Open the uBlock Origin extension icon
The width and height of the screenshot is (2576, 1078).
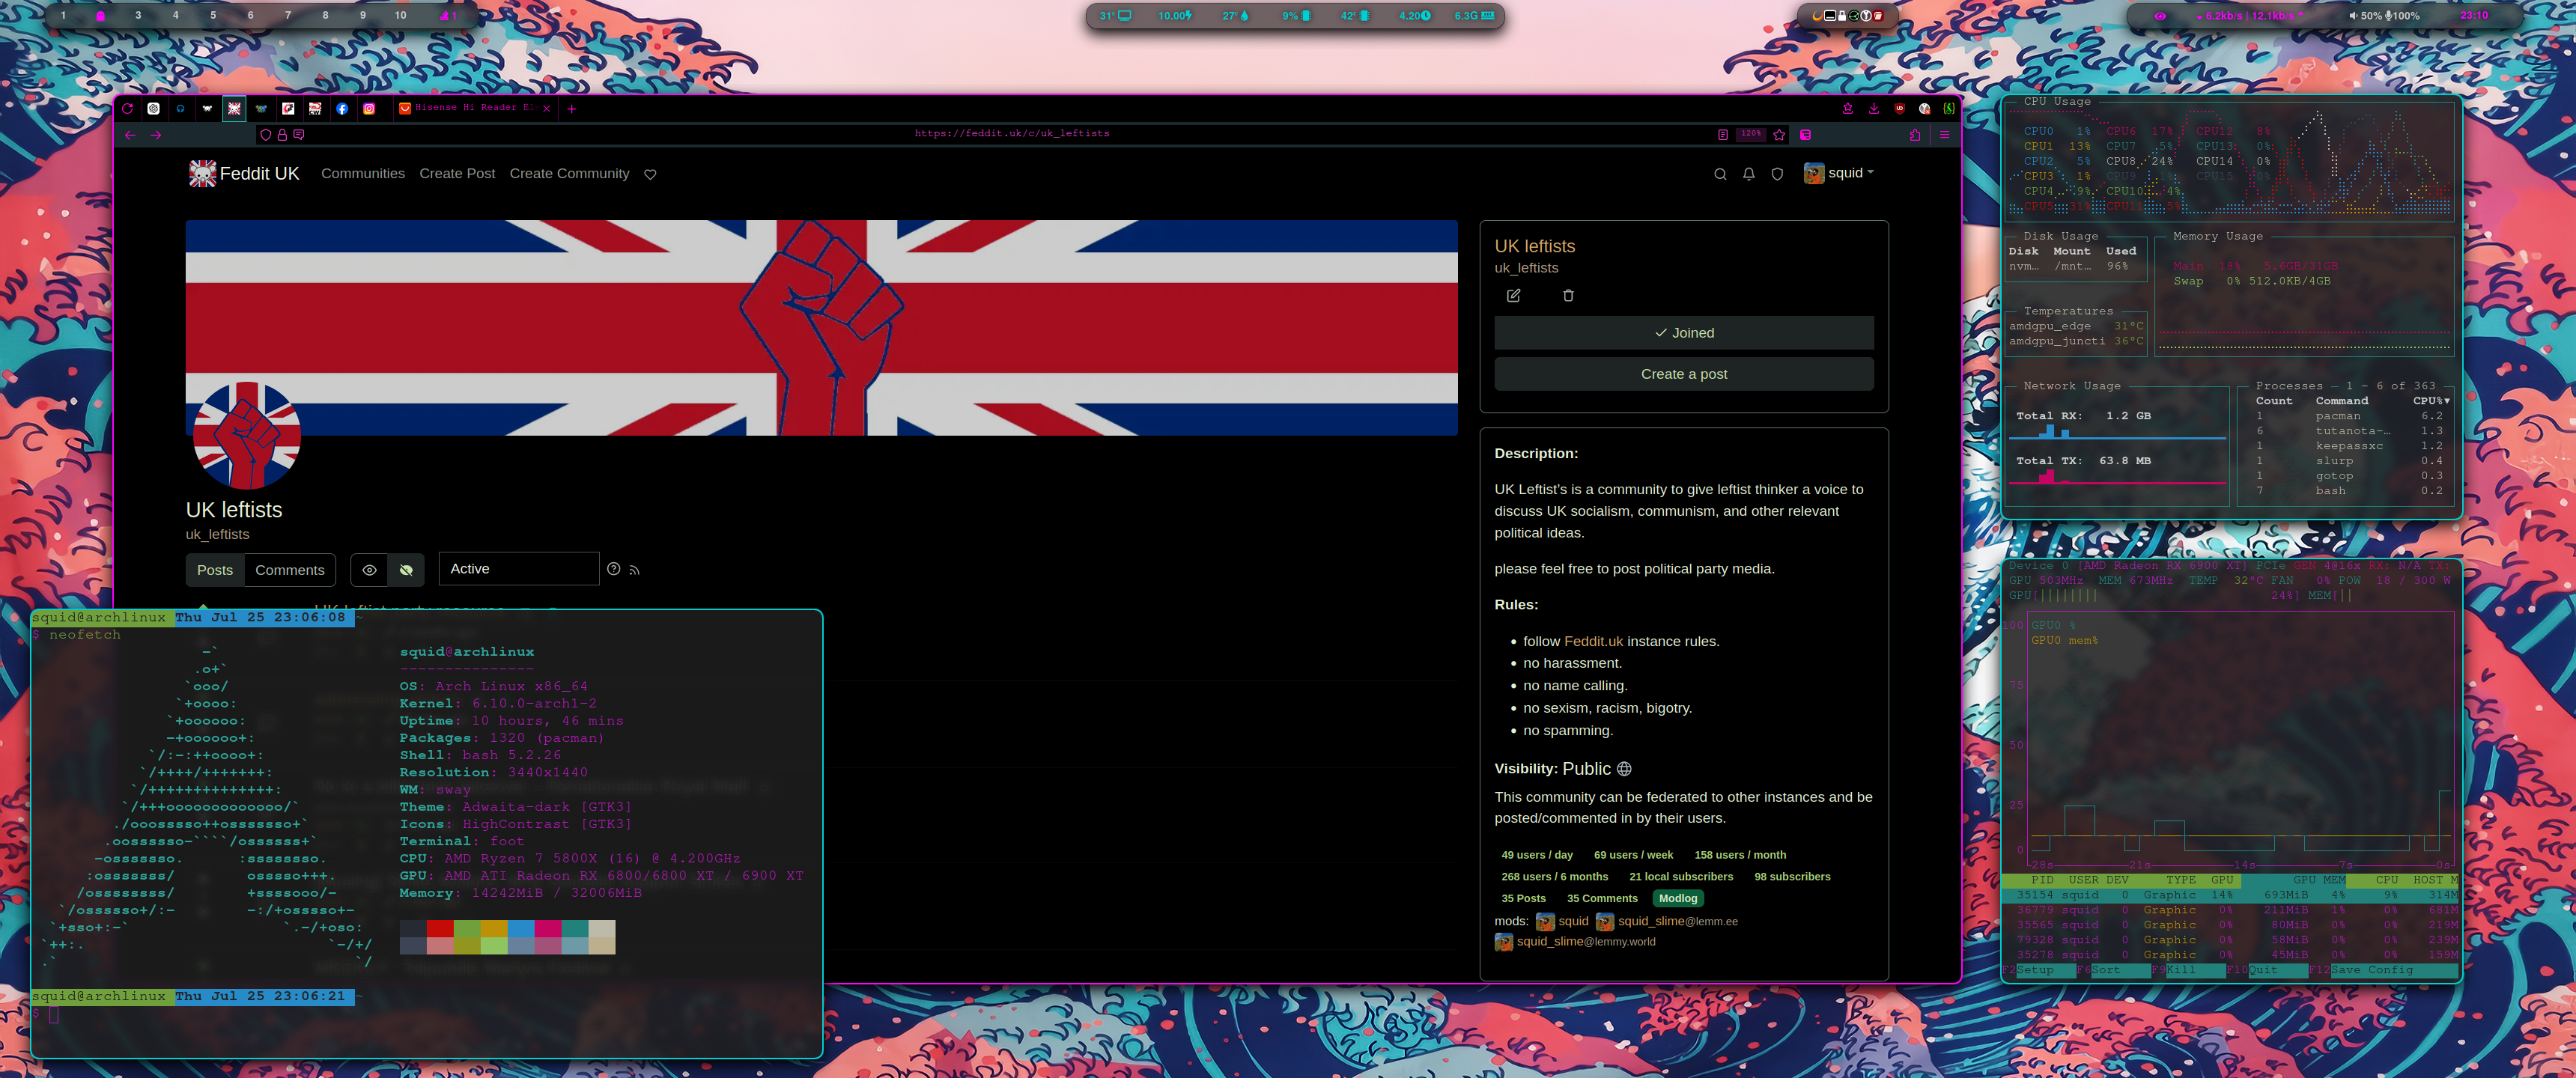tap(1900, 108)
